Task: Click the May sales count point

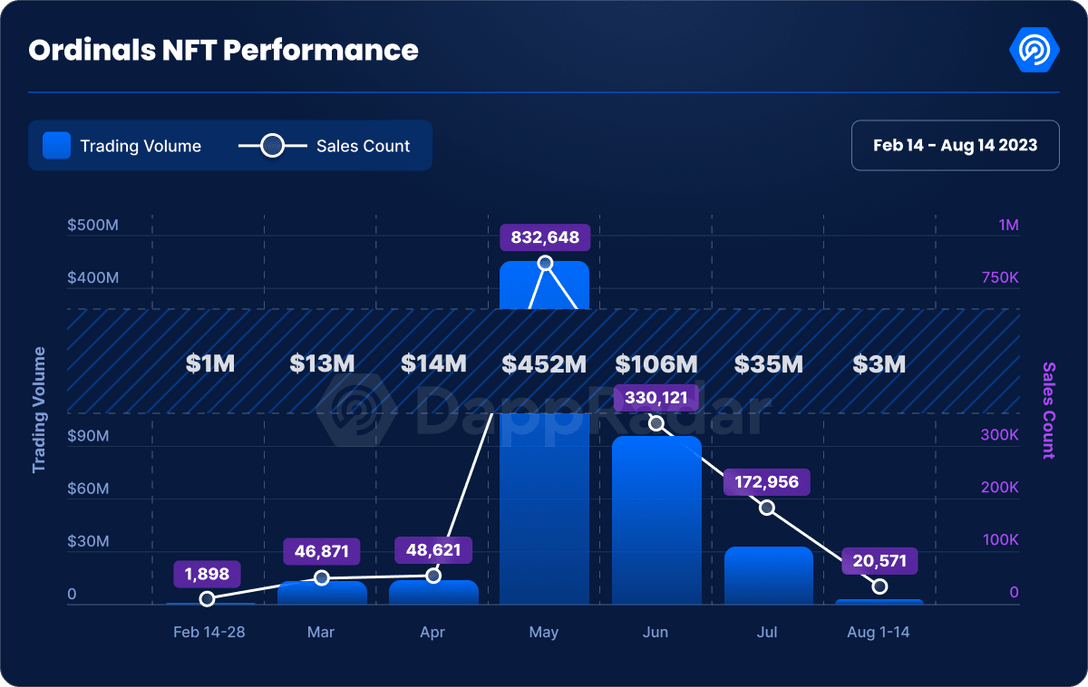Action: (545, 264)
